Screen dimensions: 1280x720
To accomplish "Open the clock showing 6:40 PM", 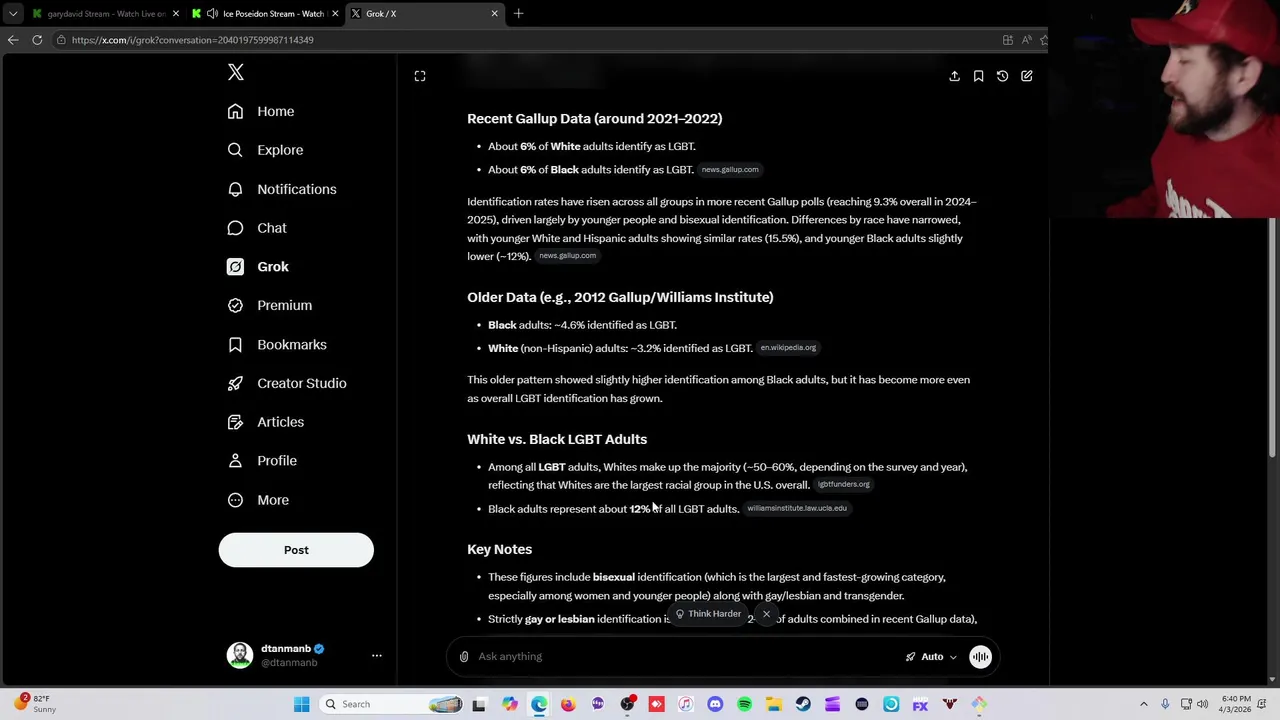I will point(1236,704).
